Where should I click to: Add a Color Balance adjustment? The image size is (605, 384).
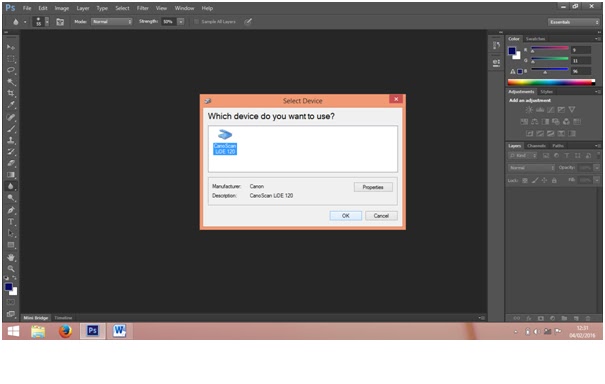(535, 122)
